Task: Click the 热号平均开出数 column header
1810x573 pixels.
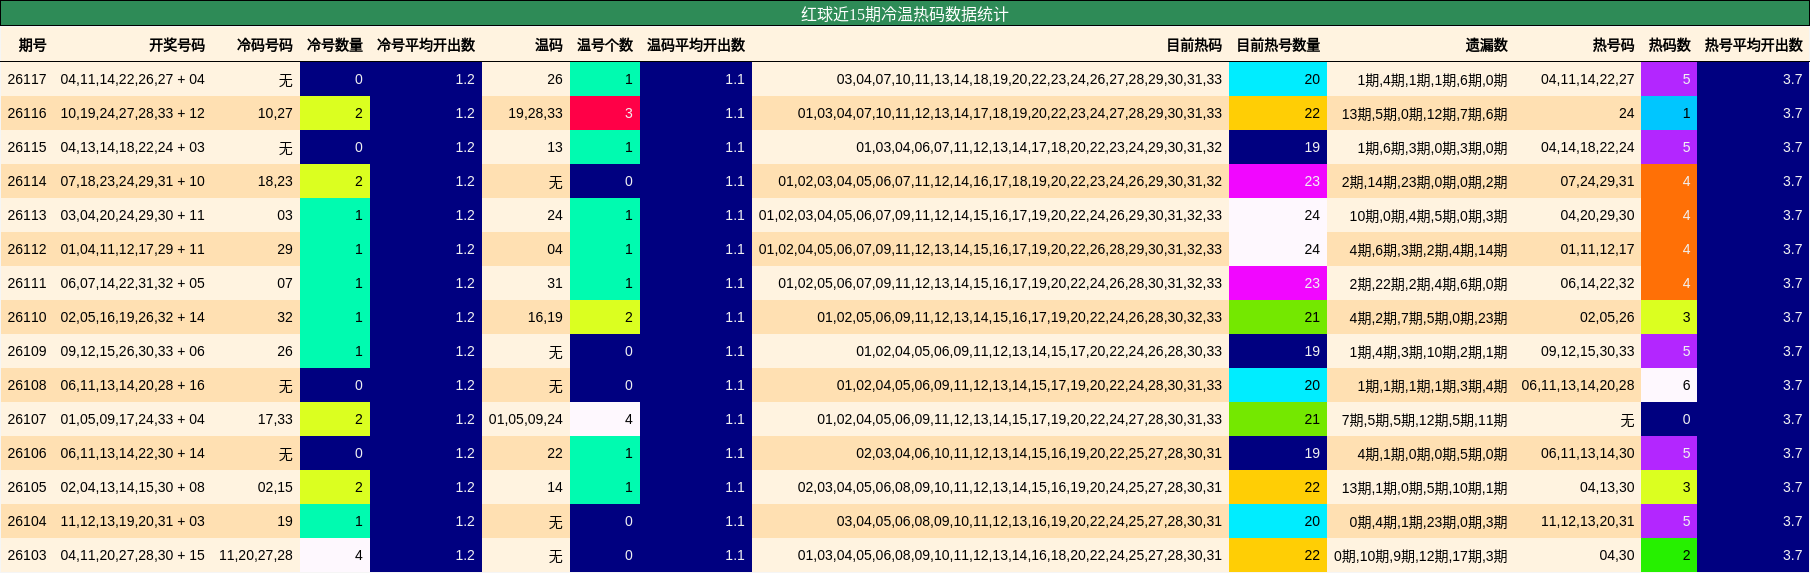Action: click(1754, 45)
